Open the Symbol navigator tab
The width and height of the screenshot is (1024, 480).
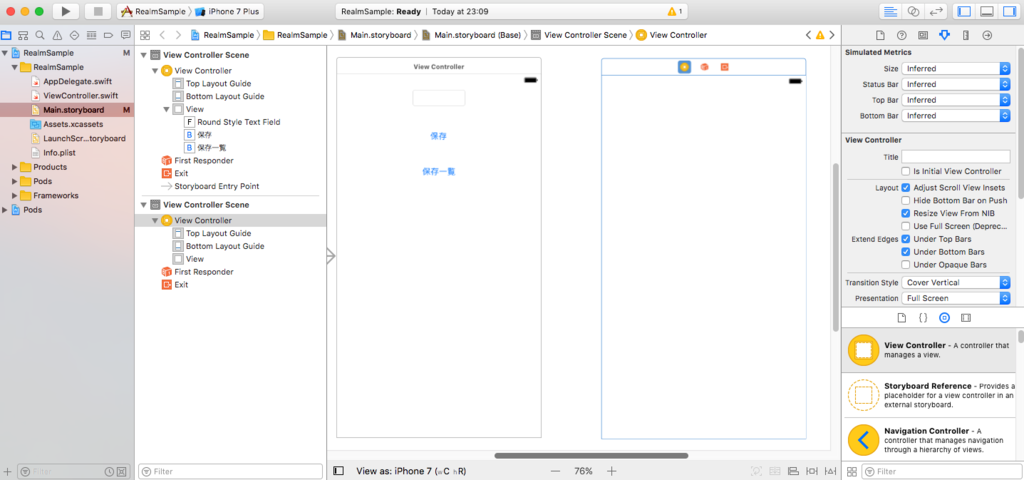(x=24, y=35)
